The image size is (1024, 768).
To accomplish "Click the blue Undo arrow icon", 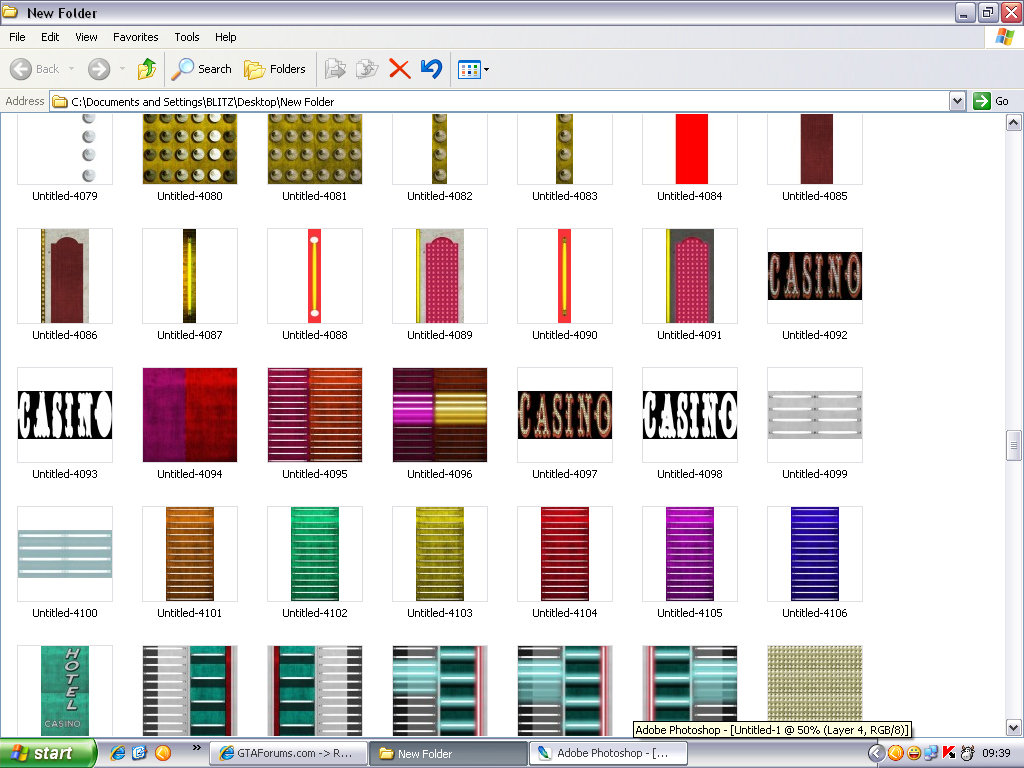I will coord(431,69).
